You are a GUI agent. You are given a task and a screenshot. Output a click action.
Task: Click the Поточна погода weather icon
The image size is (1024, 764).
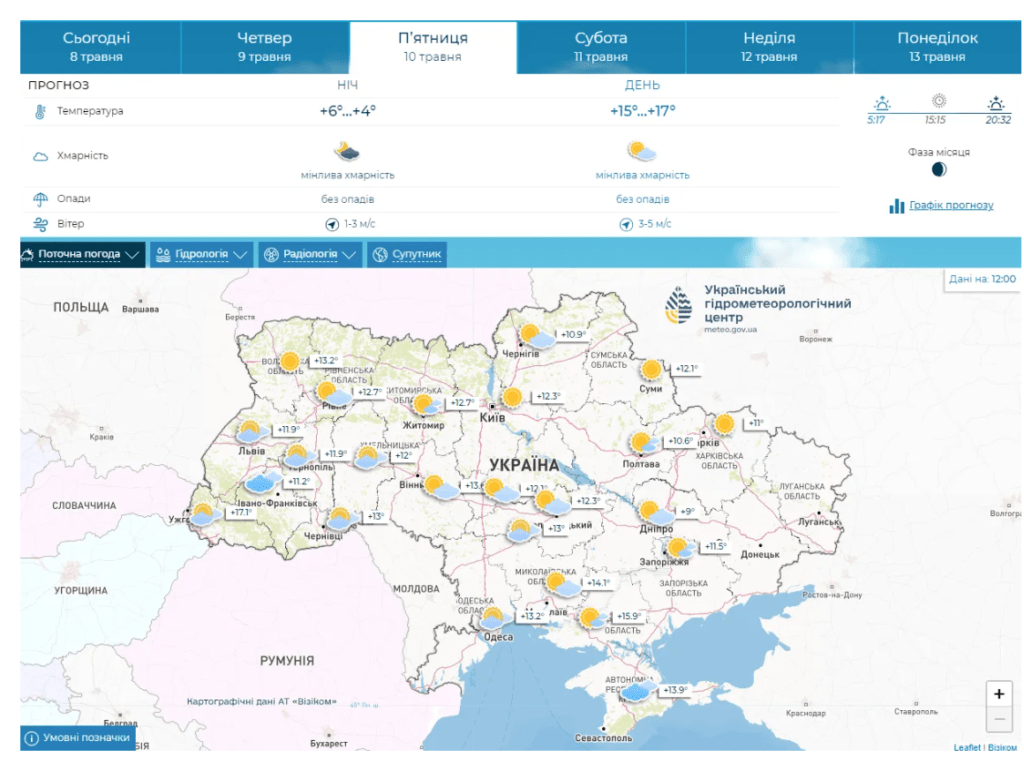27,255
